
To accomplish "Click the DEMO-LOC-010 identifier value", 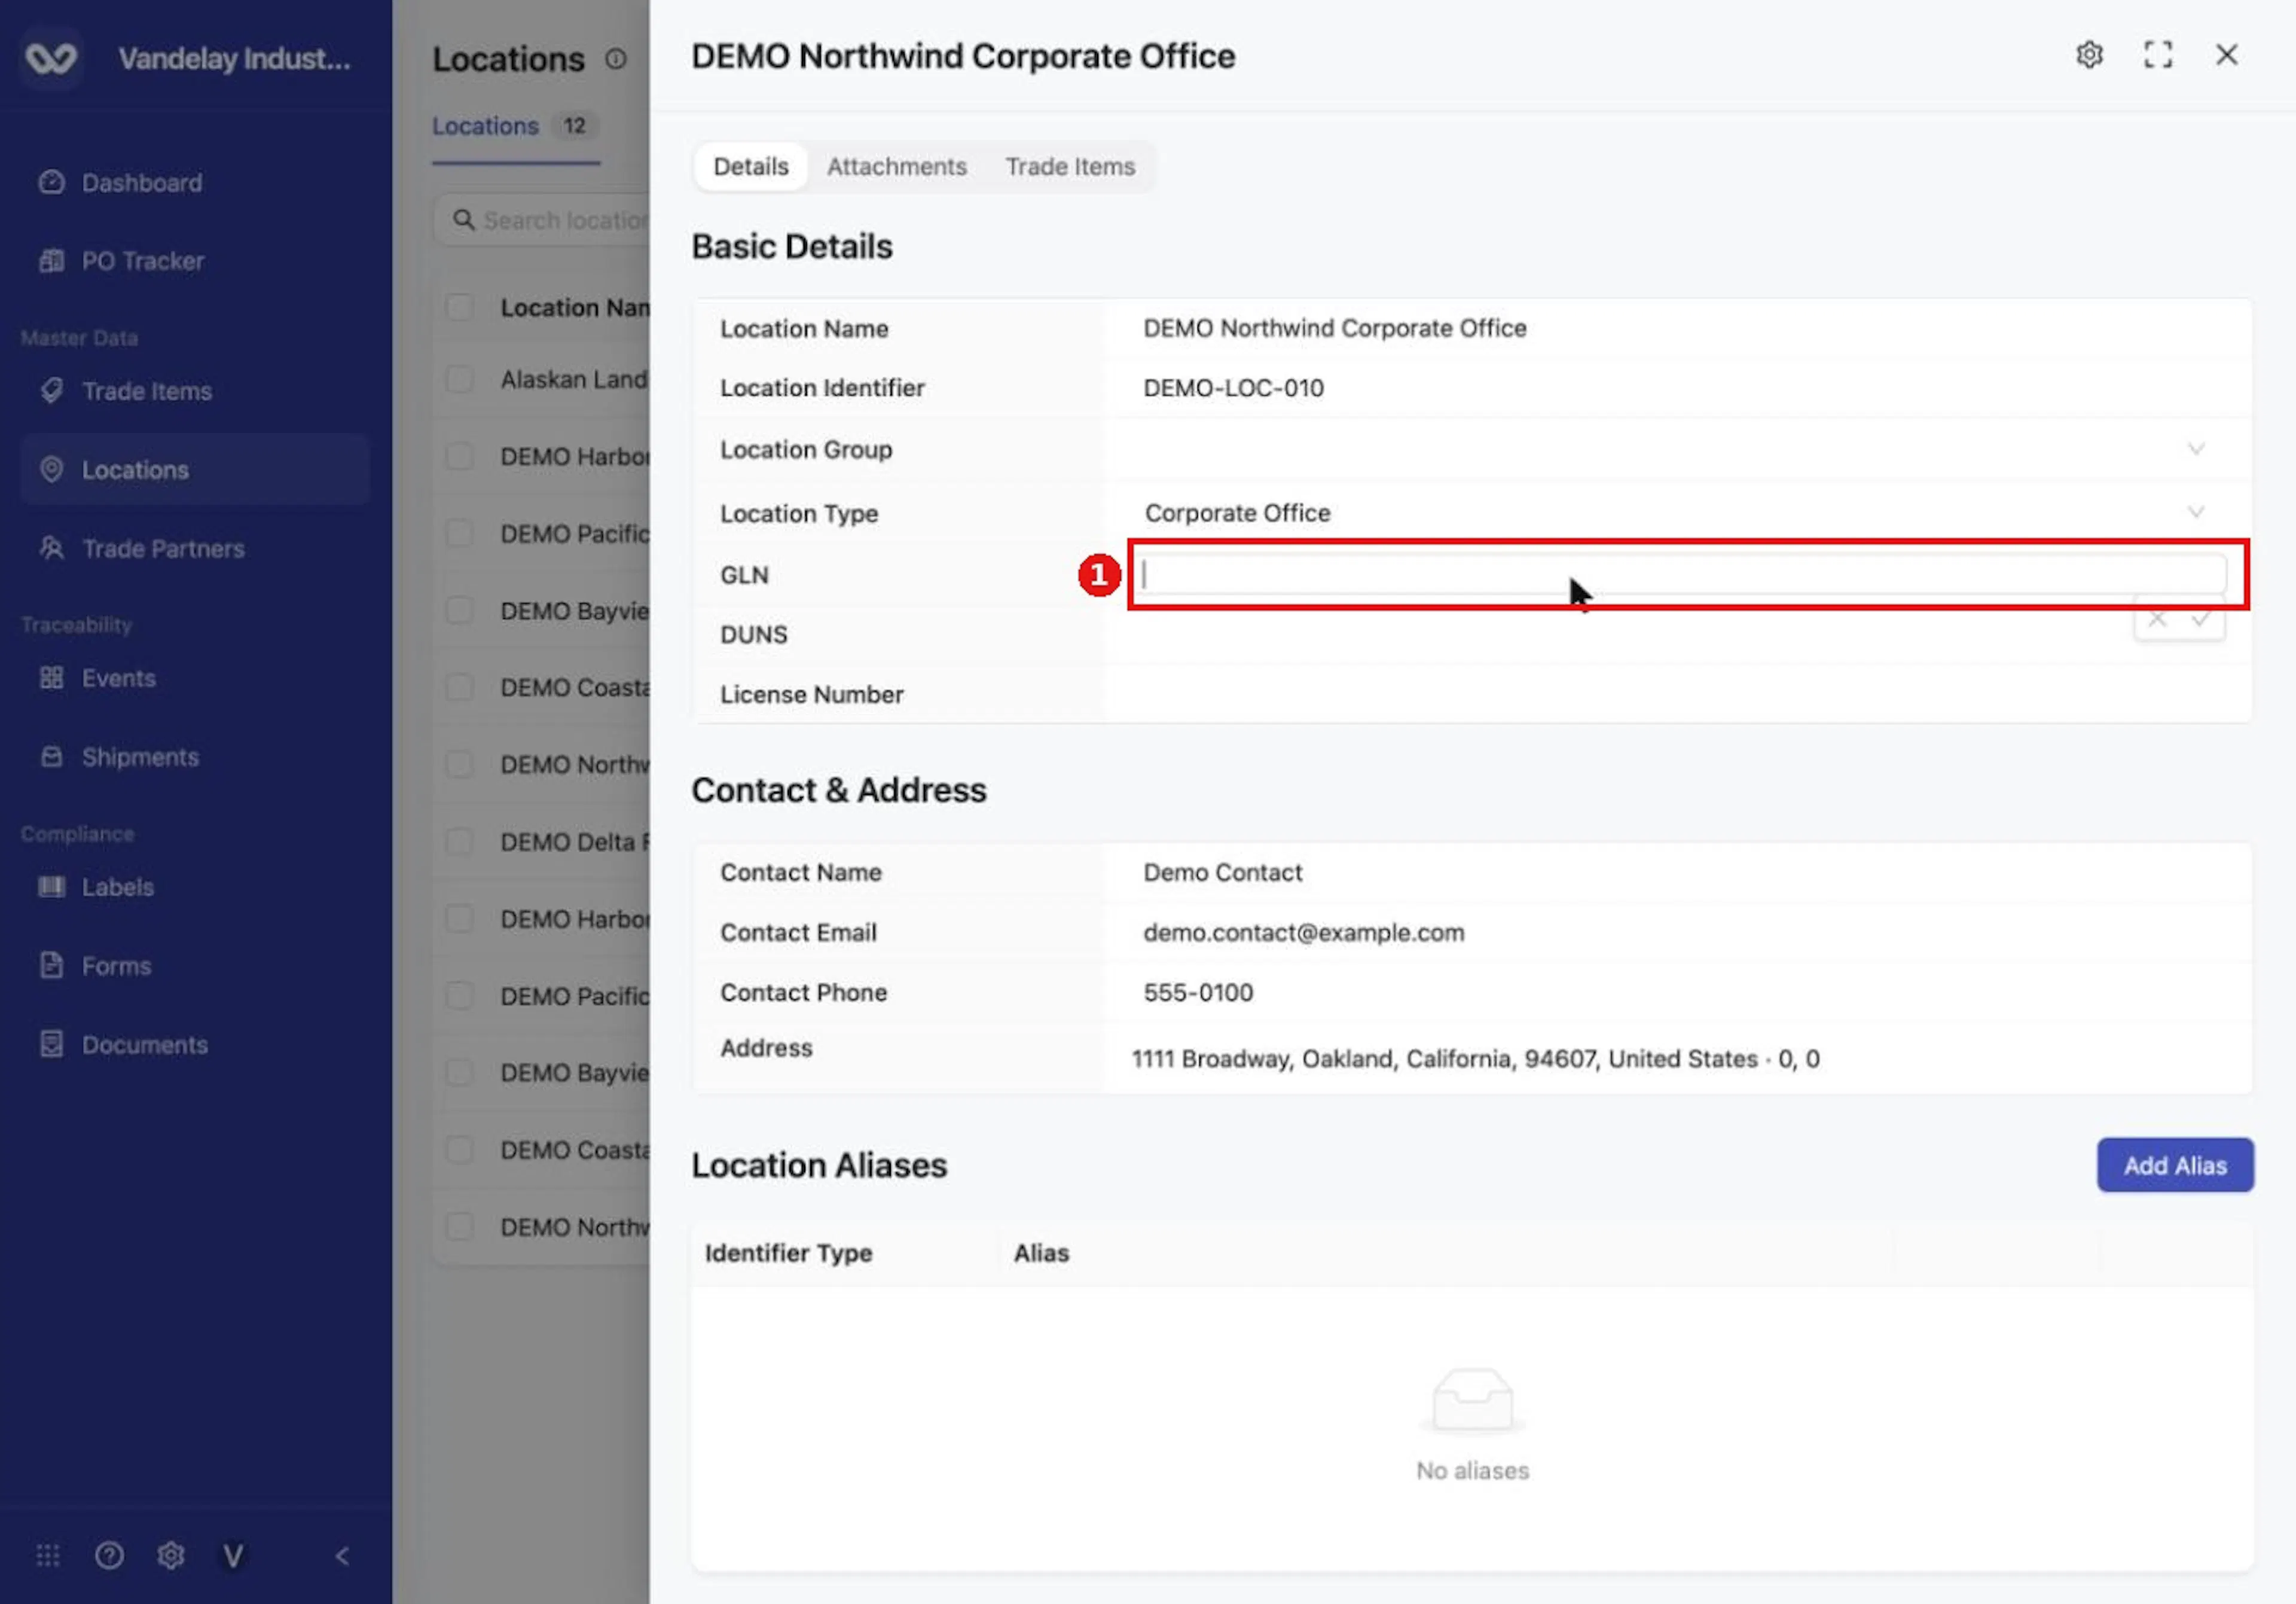I will tap(1233, 388).
